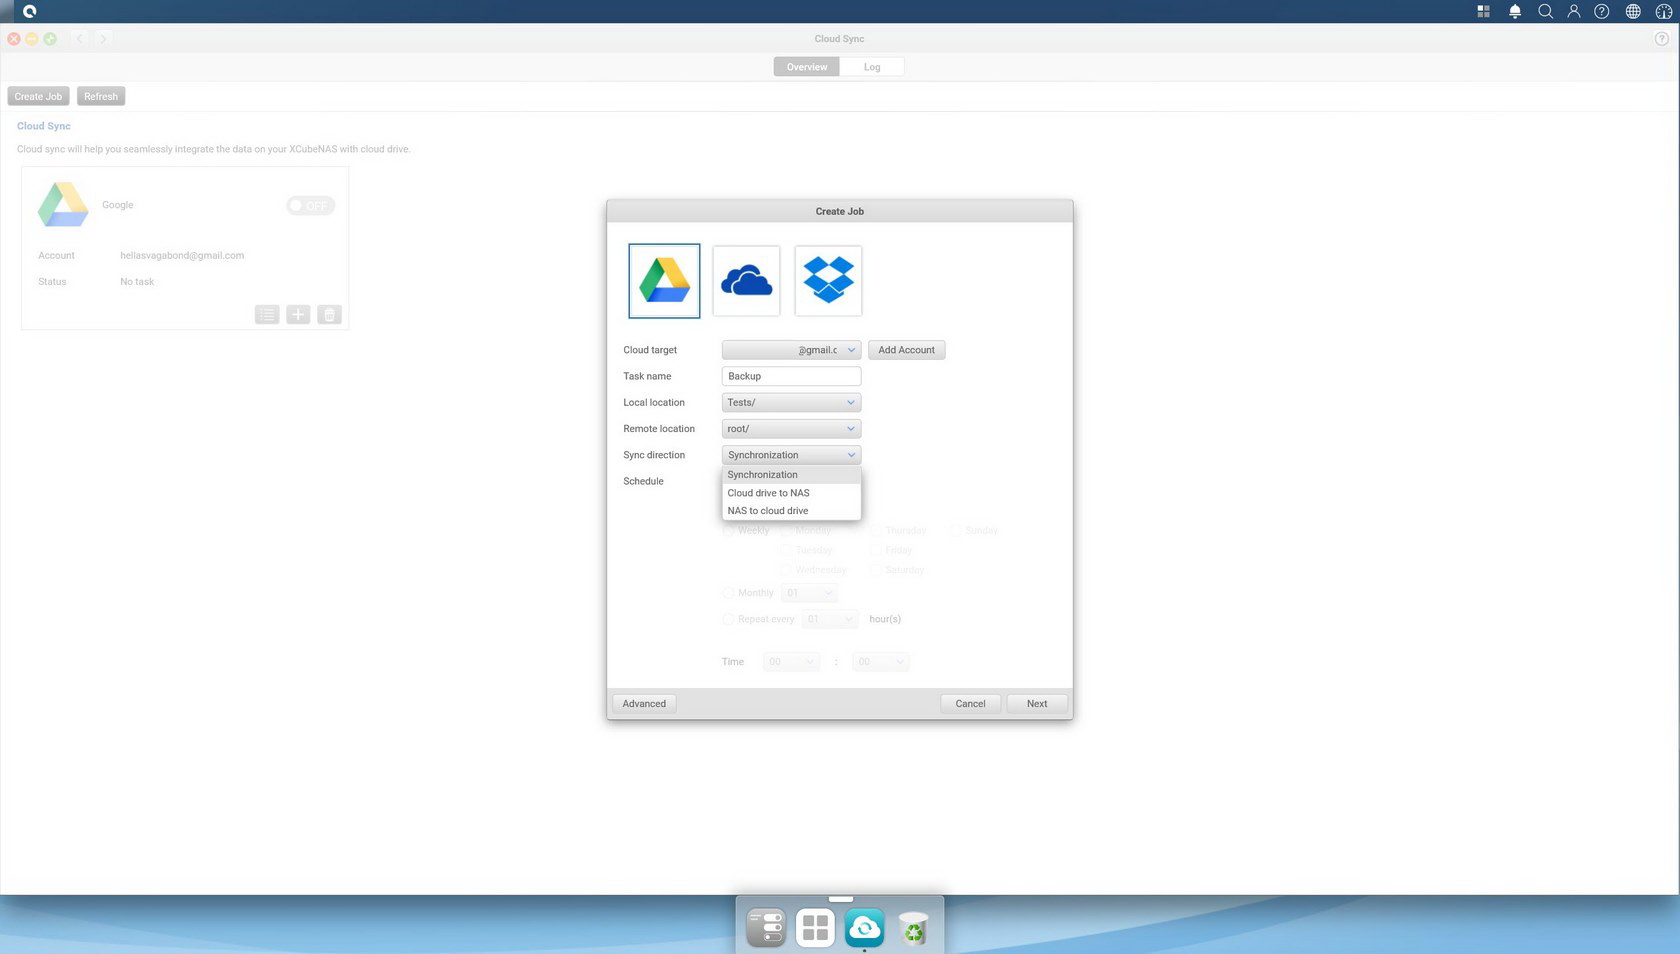Screen dimensions: 1680x954
Task: Click the back navigation arrow in window title
Action: [x=80, y=39]
